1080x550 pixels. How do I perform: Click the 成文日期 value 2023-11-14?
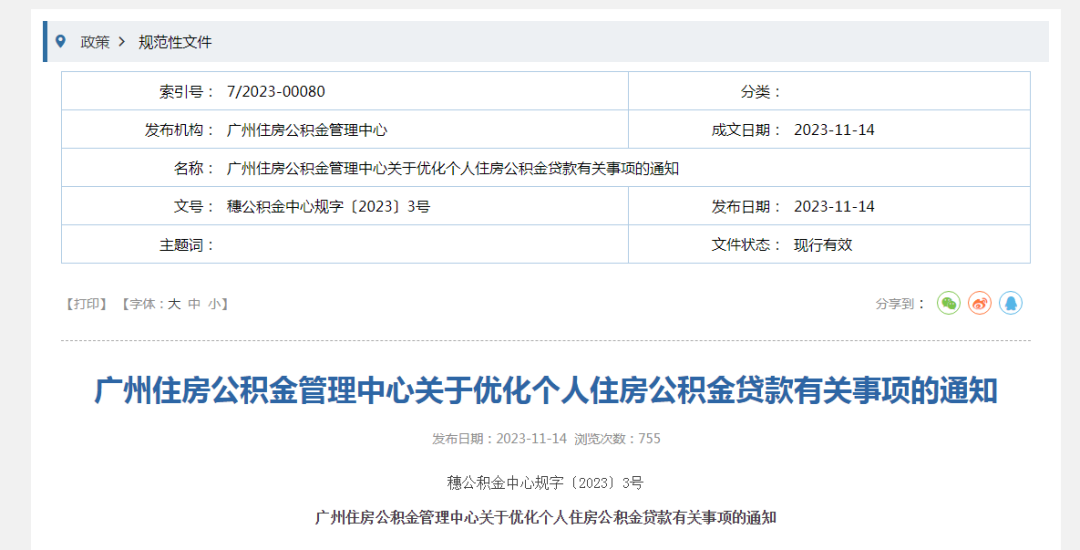[x=834, y=130]
